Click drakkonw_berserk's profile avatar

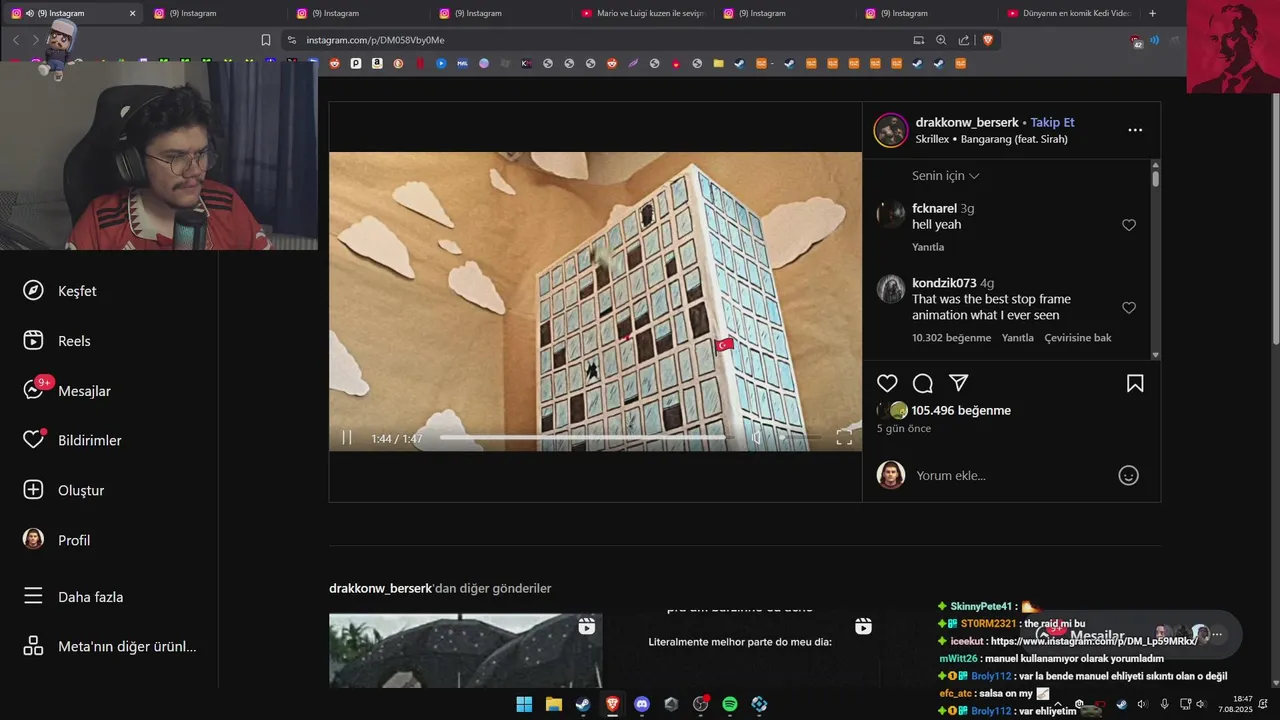coord(891,130)
